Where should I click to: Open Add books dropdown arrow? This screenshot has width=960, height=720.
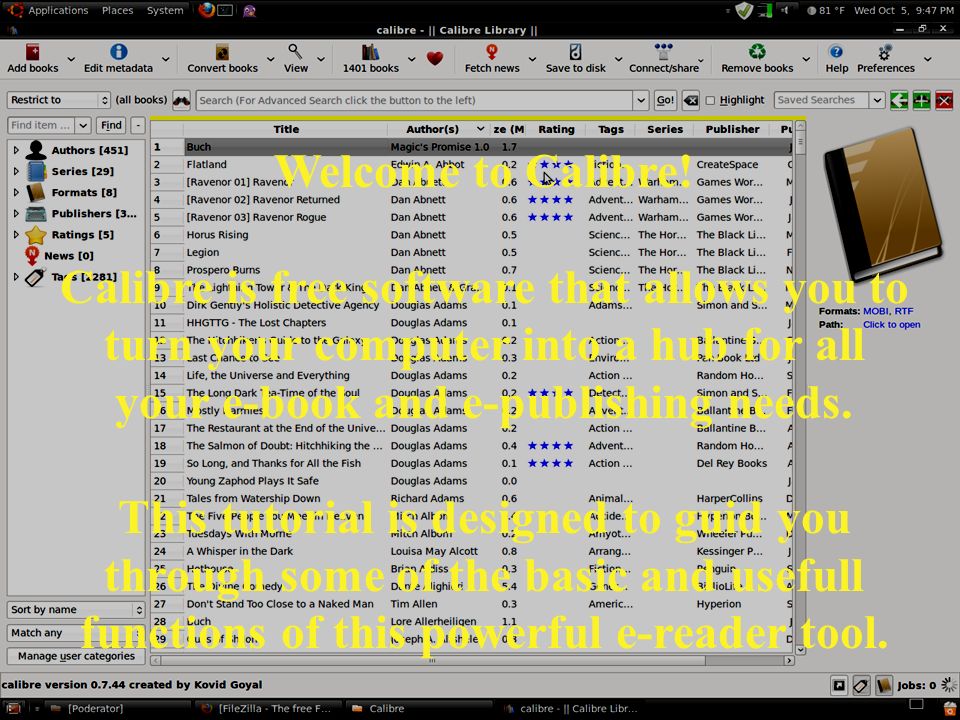pyautogui.click(x=71, y=59)
